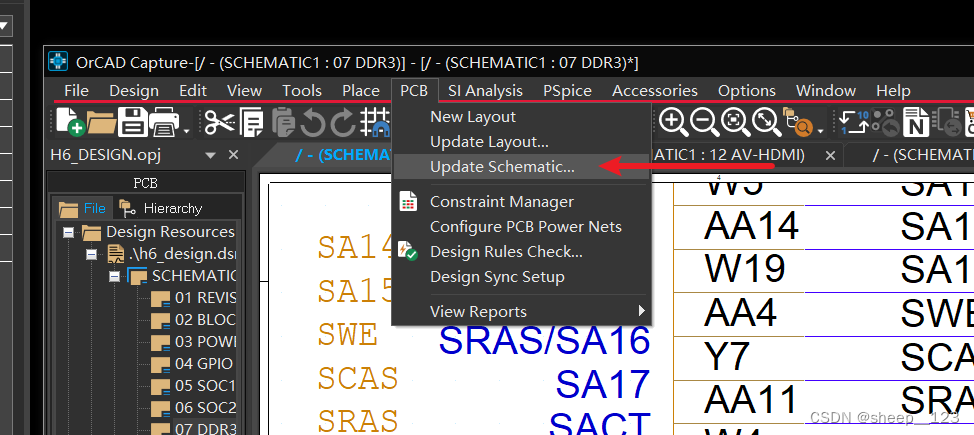Close the H6_DESIGN.opj project panel
This screenshot has width=974, height=435.
pos(234,155)
